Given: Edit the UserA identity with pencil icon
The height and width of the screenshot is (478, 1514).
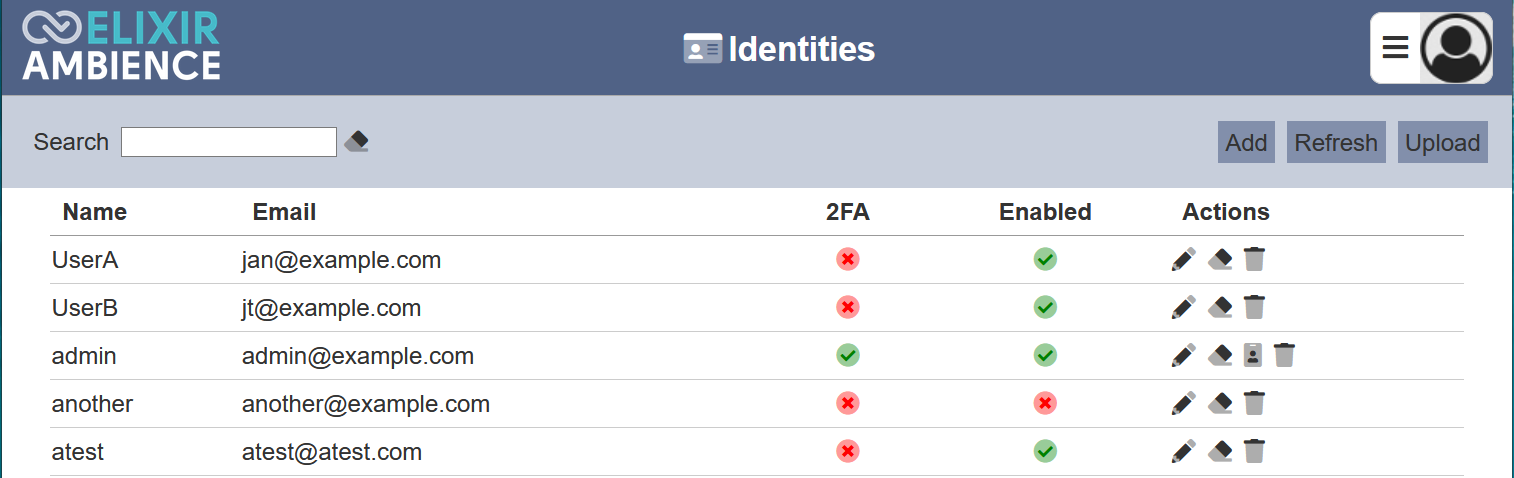Looking at the screenshot, I should 1183,260.
